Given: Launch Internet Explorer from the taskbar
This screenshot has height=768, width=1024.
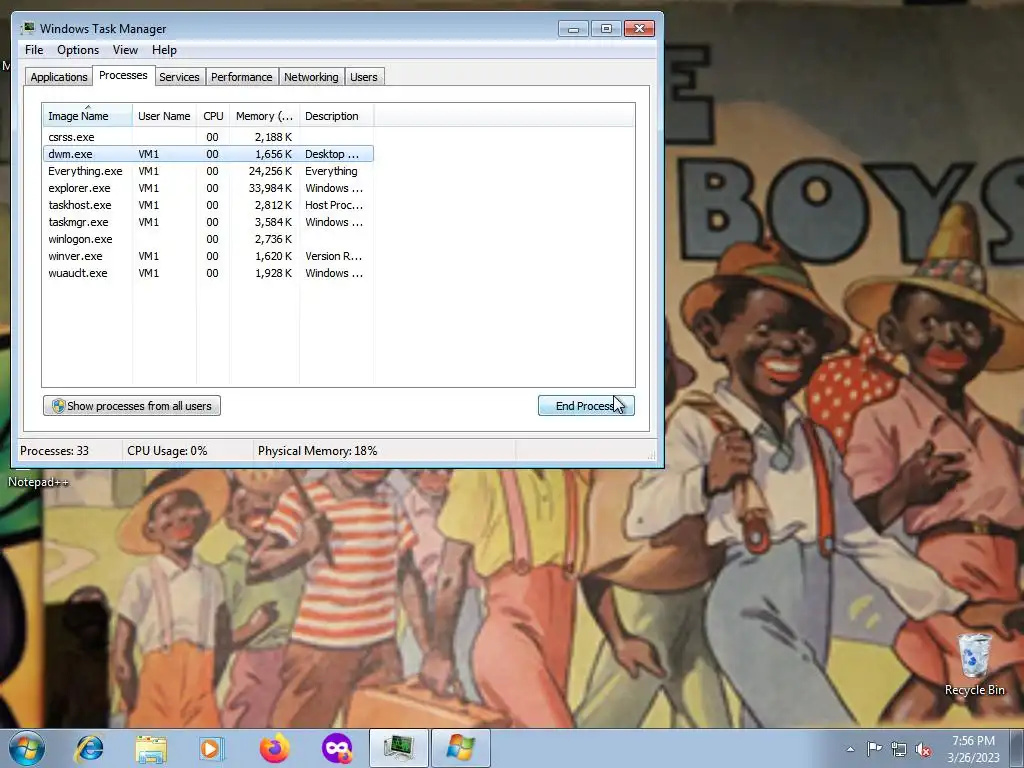Looking at the screenshot, I should tap(89, 748).
